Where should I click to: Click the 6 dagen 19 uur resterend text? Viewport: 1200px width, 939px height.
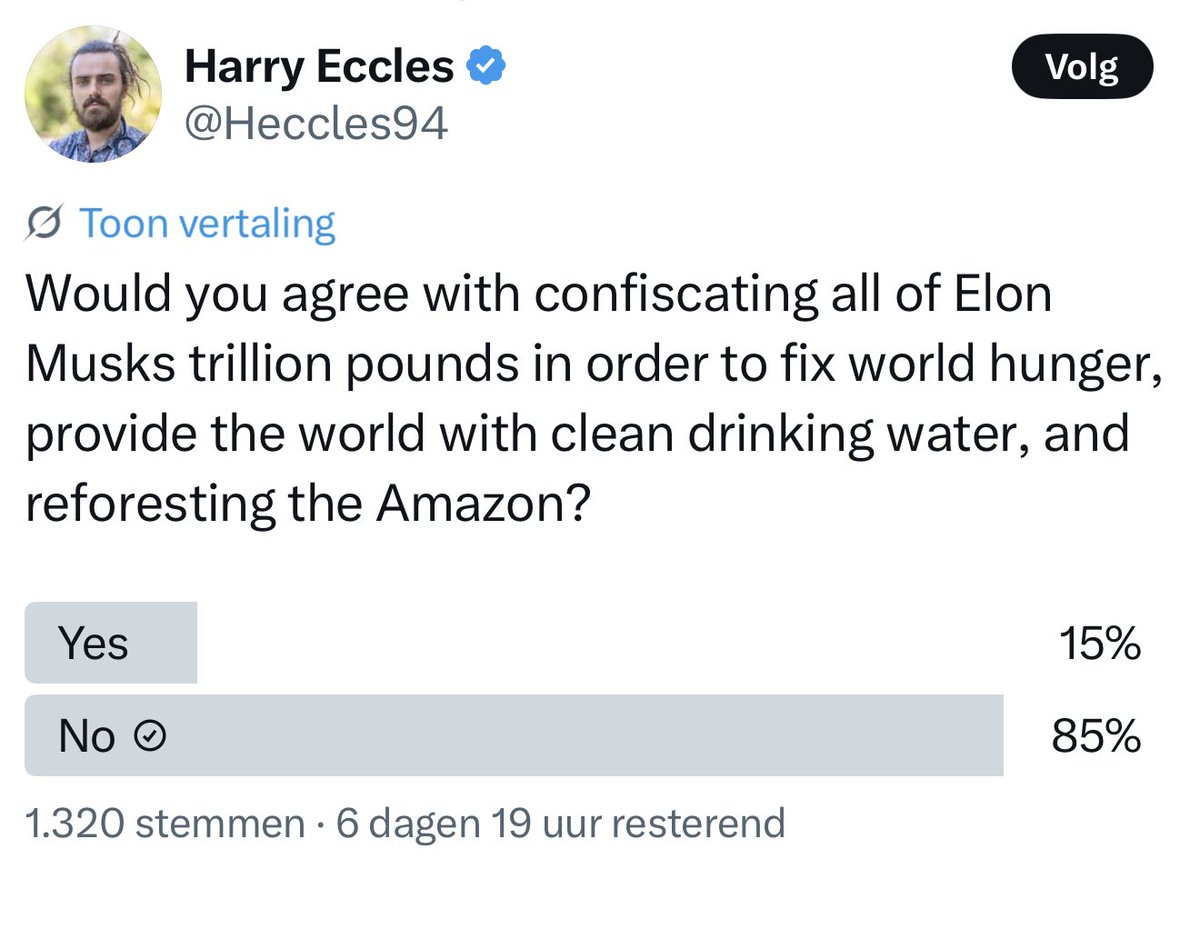click(561, 824)
